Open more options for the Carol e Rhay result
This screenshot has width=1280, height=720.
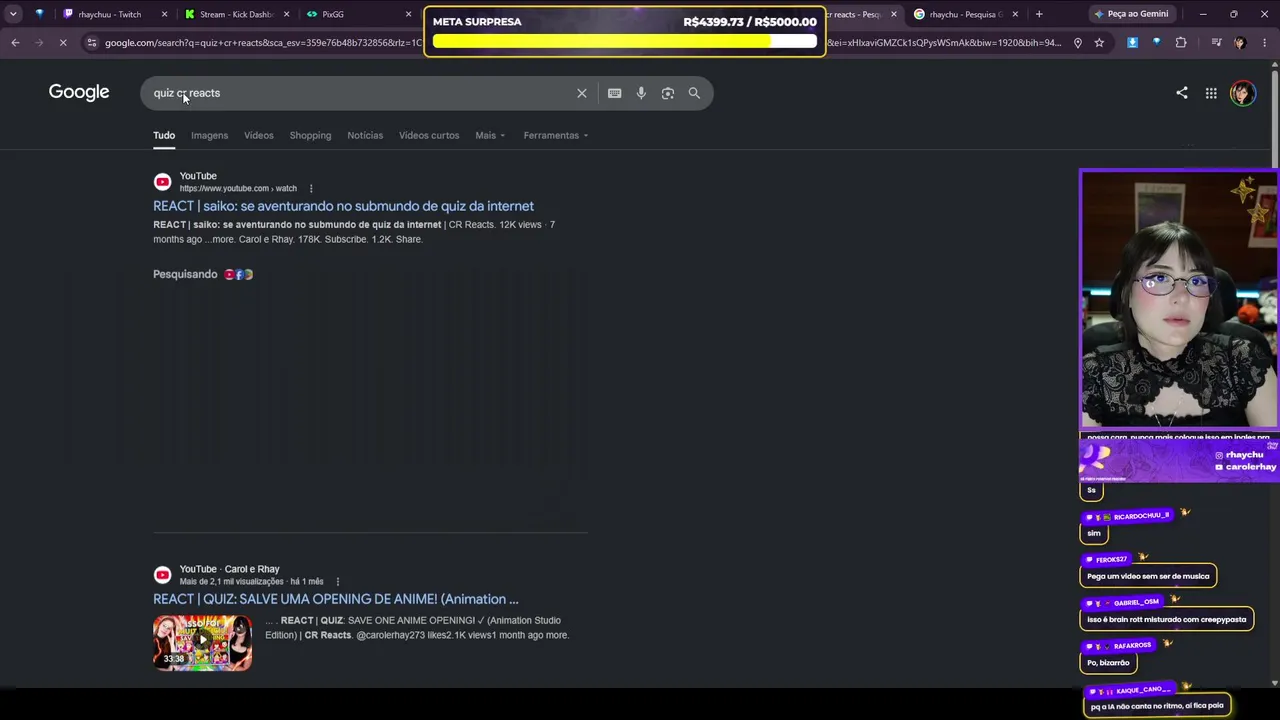(337, 581)
